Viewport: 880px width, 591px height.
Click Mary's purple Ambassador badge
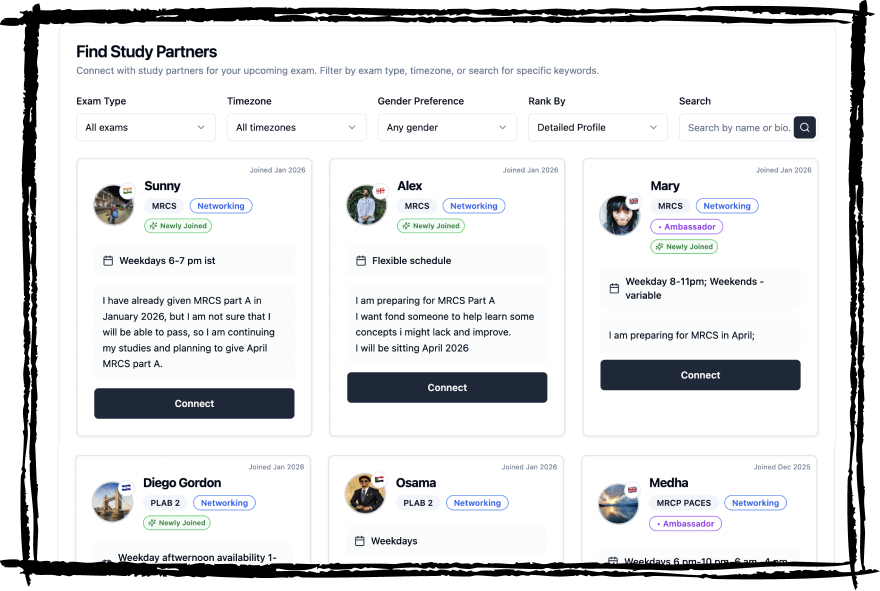686,227
